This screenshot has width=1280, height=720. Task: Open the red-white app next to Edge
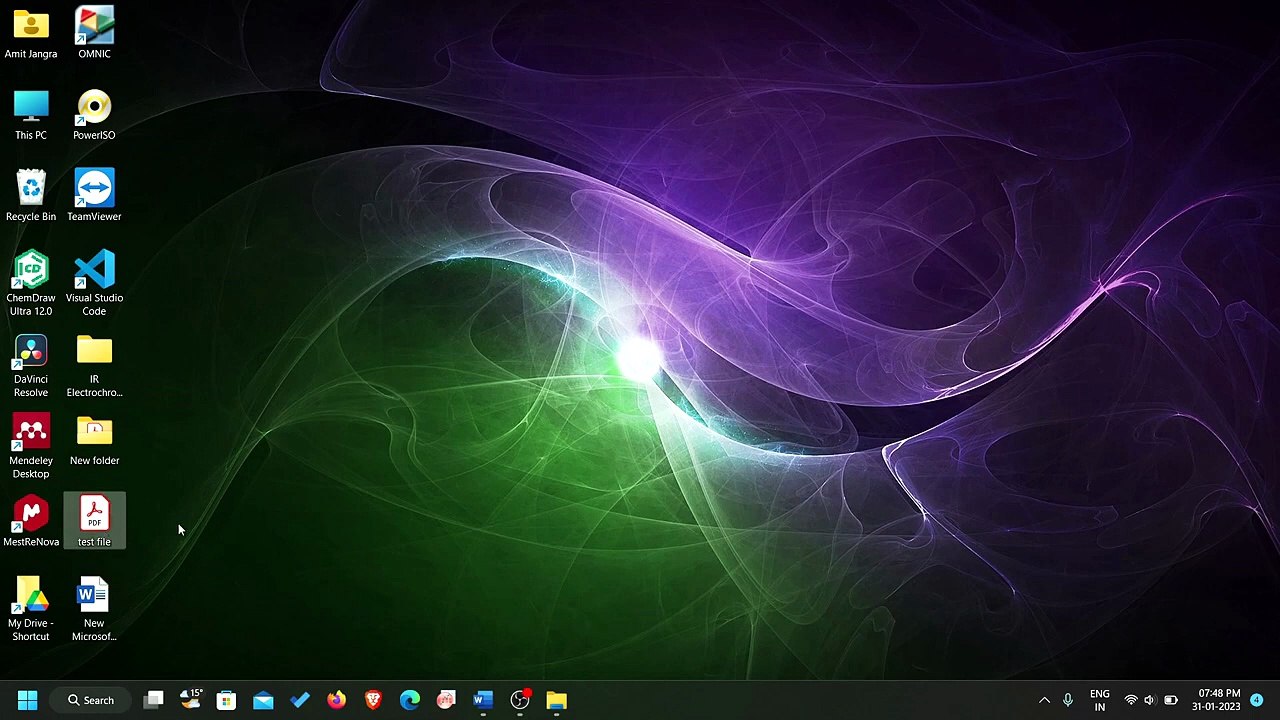pyautogui.click(x=446, y=700)
